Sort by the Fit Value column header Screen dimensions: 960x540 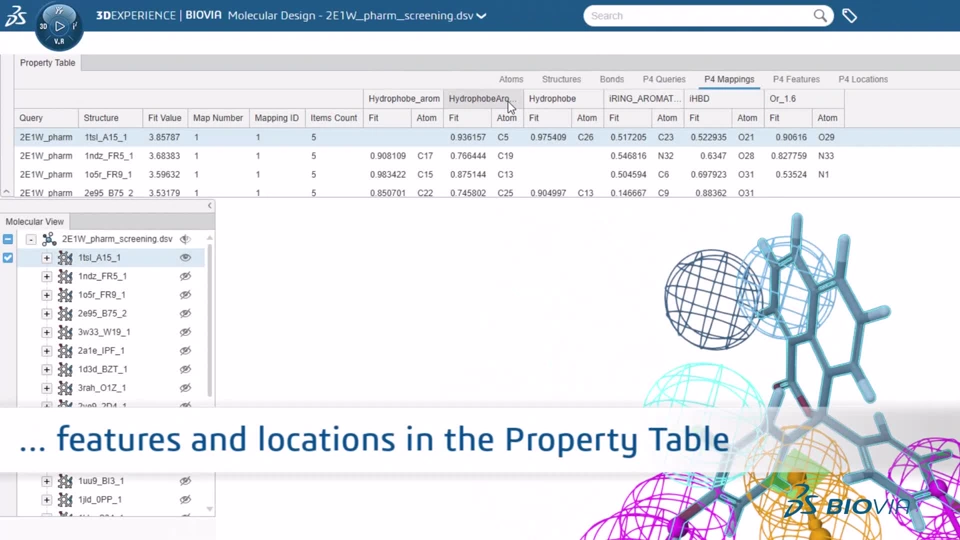pos(165,118)
